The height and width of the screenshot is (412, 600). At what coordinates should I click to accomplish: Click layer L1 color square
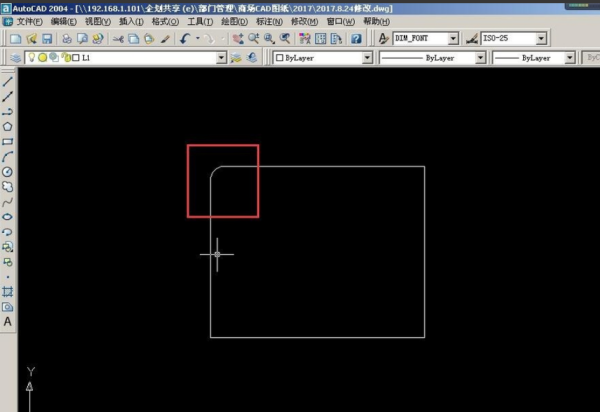[x=76, y=58]
